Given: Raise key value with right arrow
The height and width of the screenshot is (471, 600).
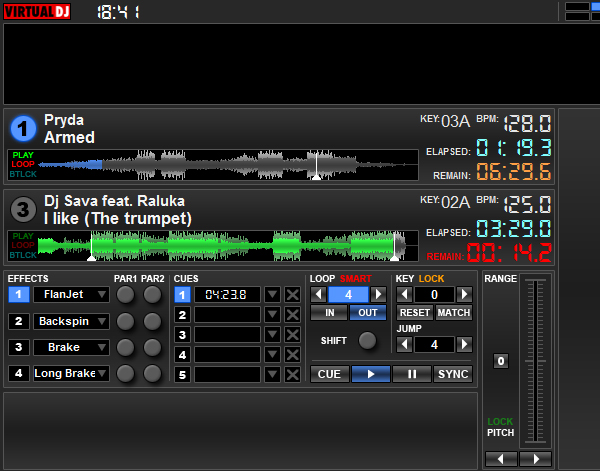Looking at the screenshot, I should [465, 294].
